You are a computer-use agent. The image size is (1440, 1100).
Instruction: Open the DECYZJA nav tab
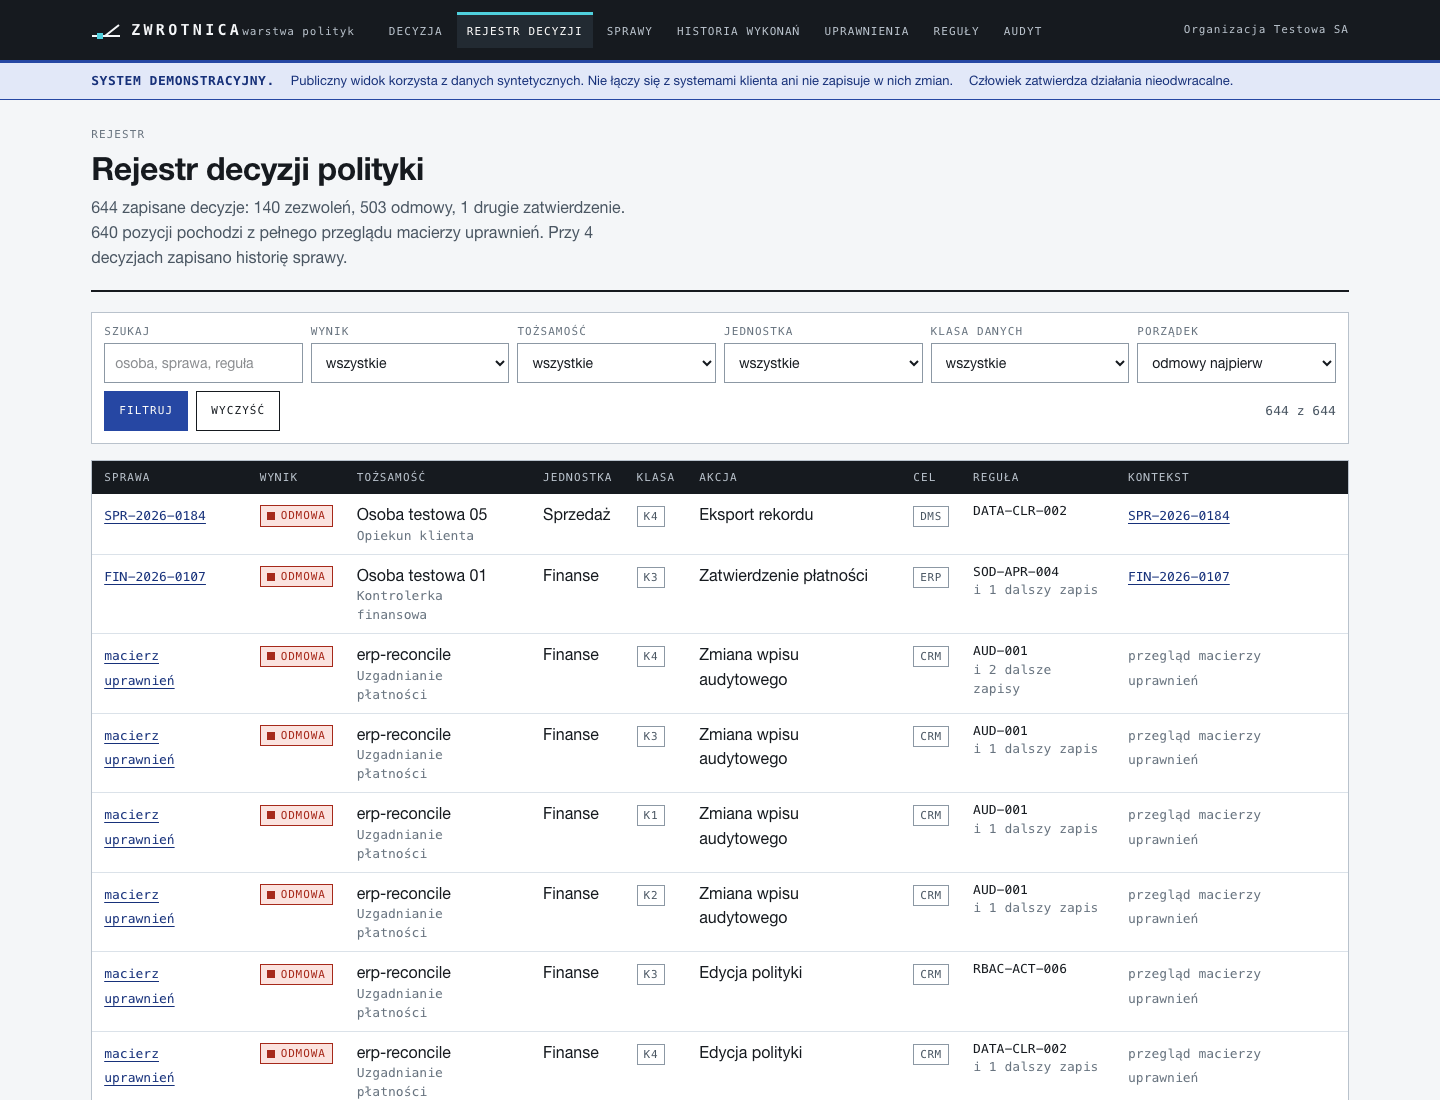415,31
